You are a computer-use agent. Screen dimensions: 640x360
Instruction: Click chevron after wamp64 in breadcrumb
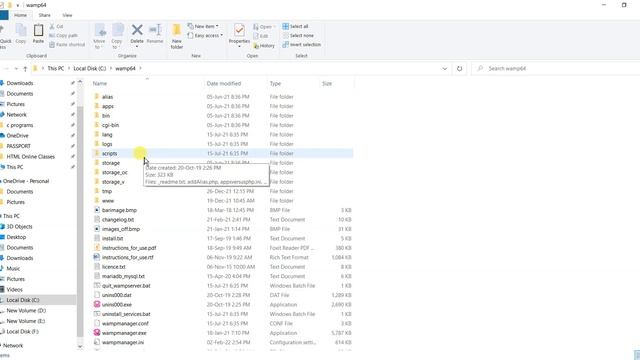[x=140, y=68]
